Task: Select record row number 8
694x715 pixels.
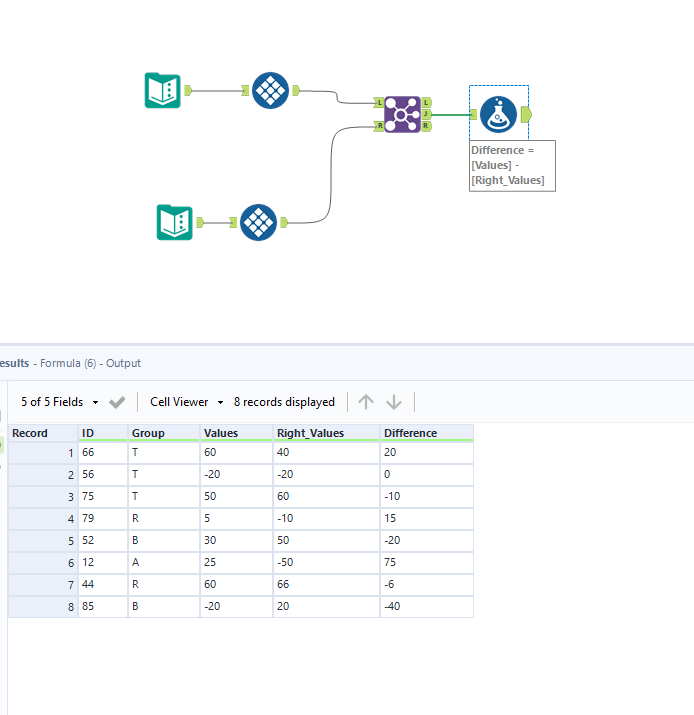Action: tap(43, 607)
